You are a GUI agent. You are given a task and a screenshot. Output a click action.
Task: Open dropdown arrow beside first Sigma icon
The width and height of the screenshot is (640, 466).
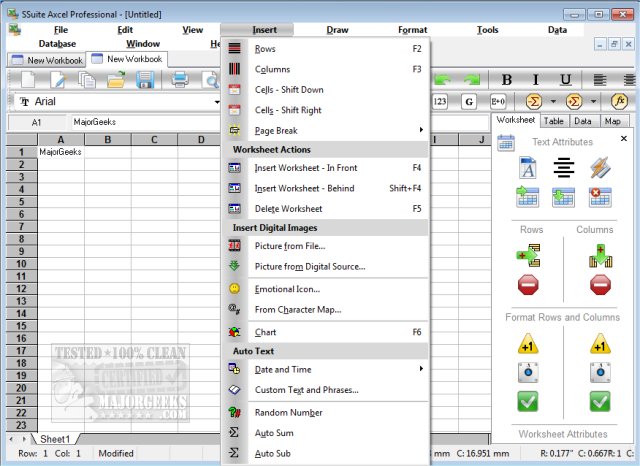553,101
